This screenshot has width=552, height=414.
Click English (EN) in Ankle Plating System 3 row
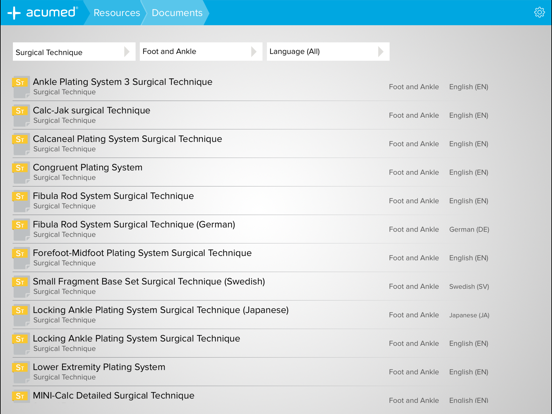[469, 87]
